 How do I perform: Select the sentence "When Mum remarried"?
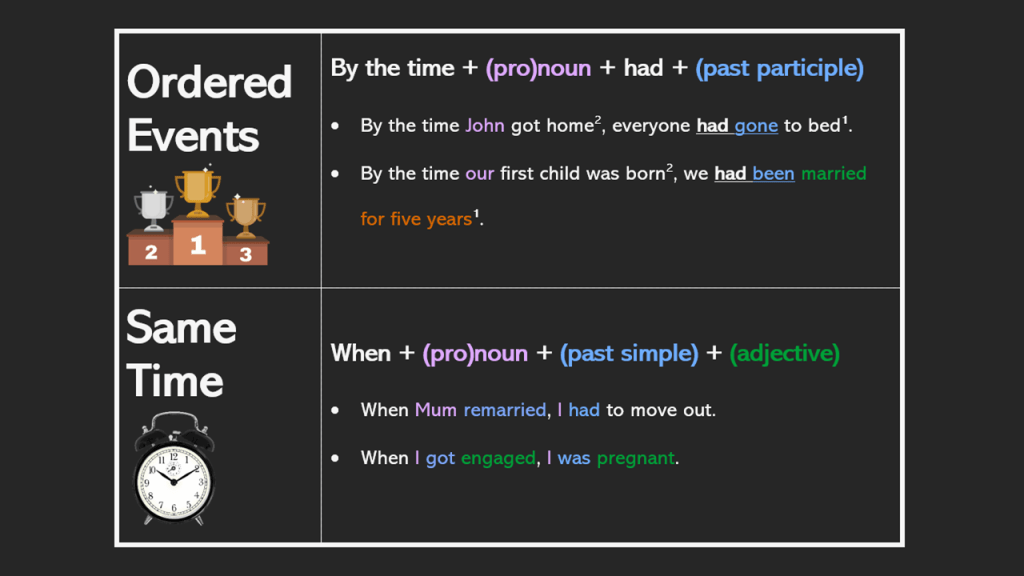453,410
